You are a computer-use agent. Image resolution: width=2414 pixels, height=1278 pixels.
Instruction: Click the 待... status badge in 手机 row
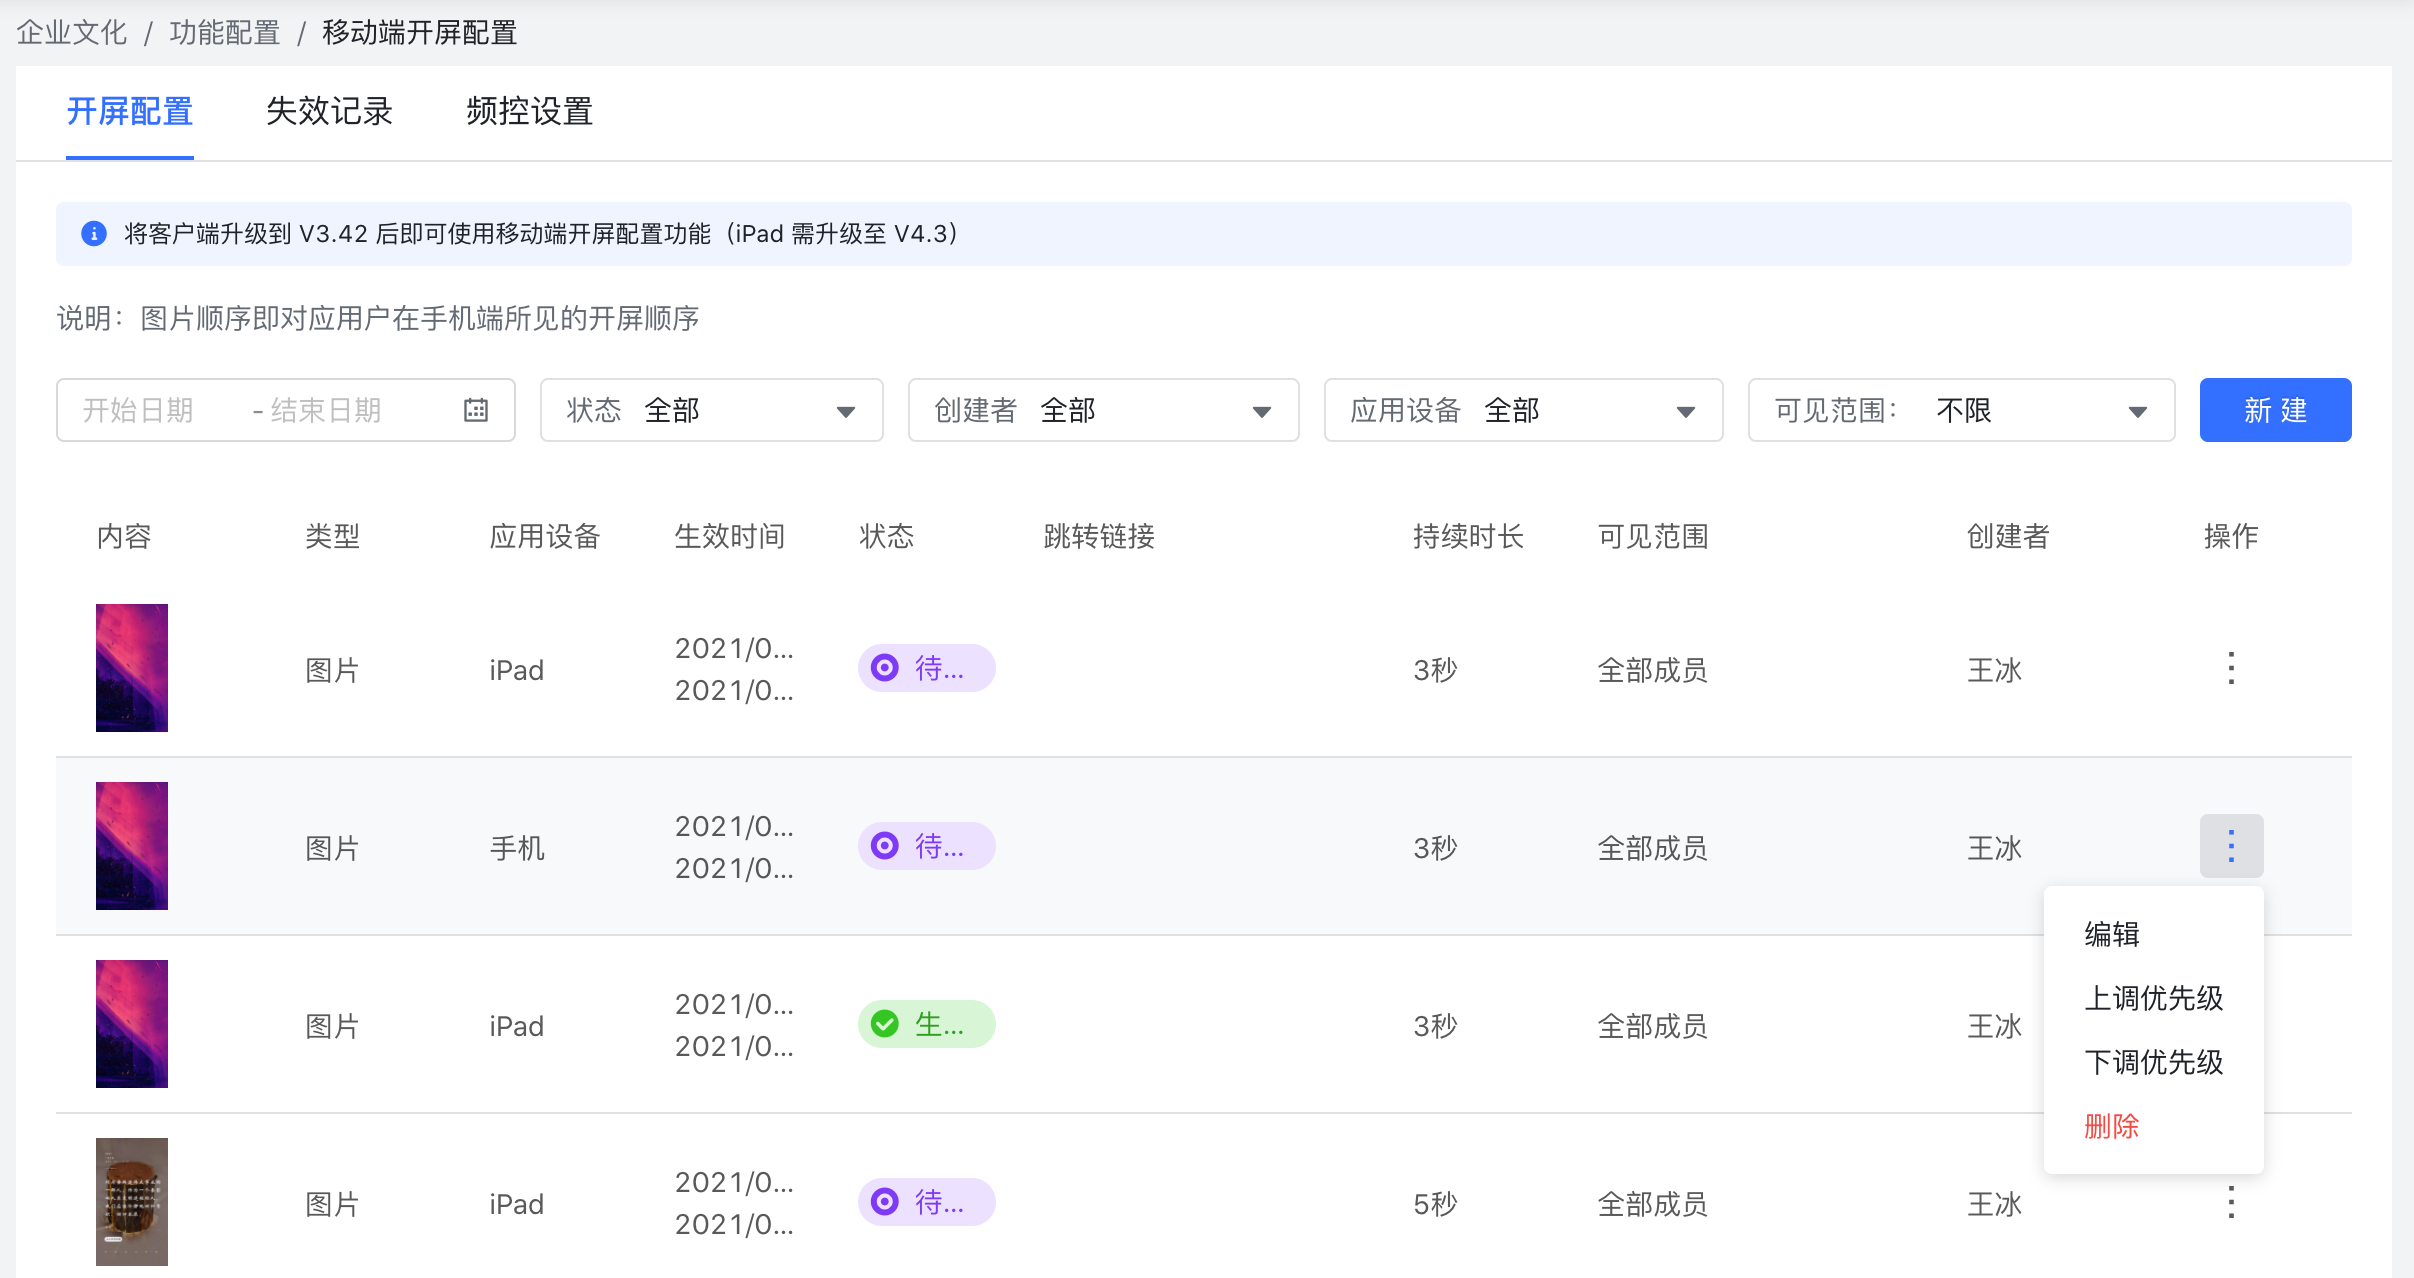(x=926, y=846)
